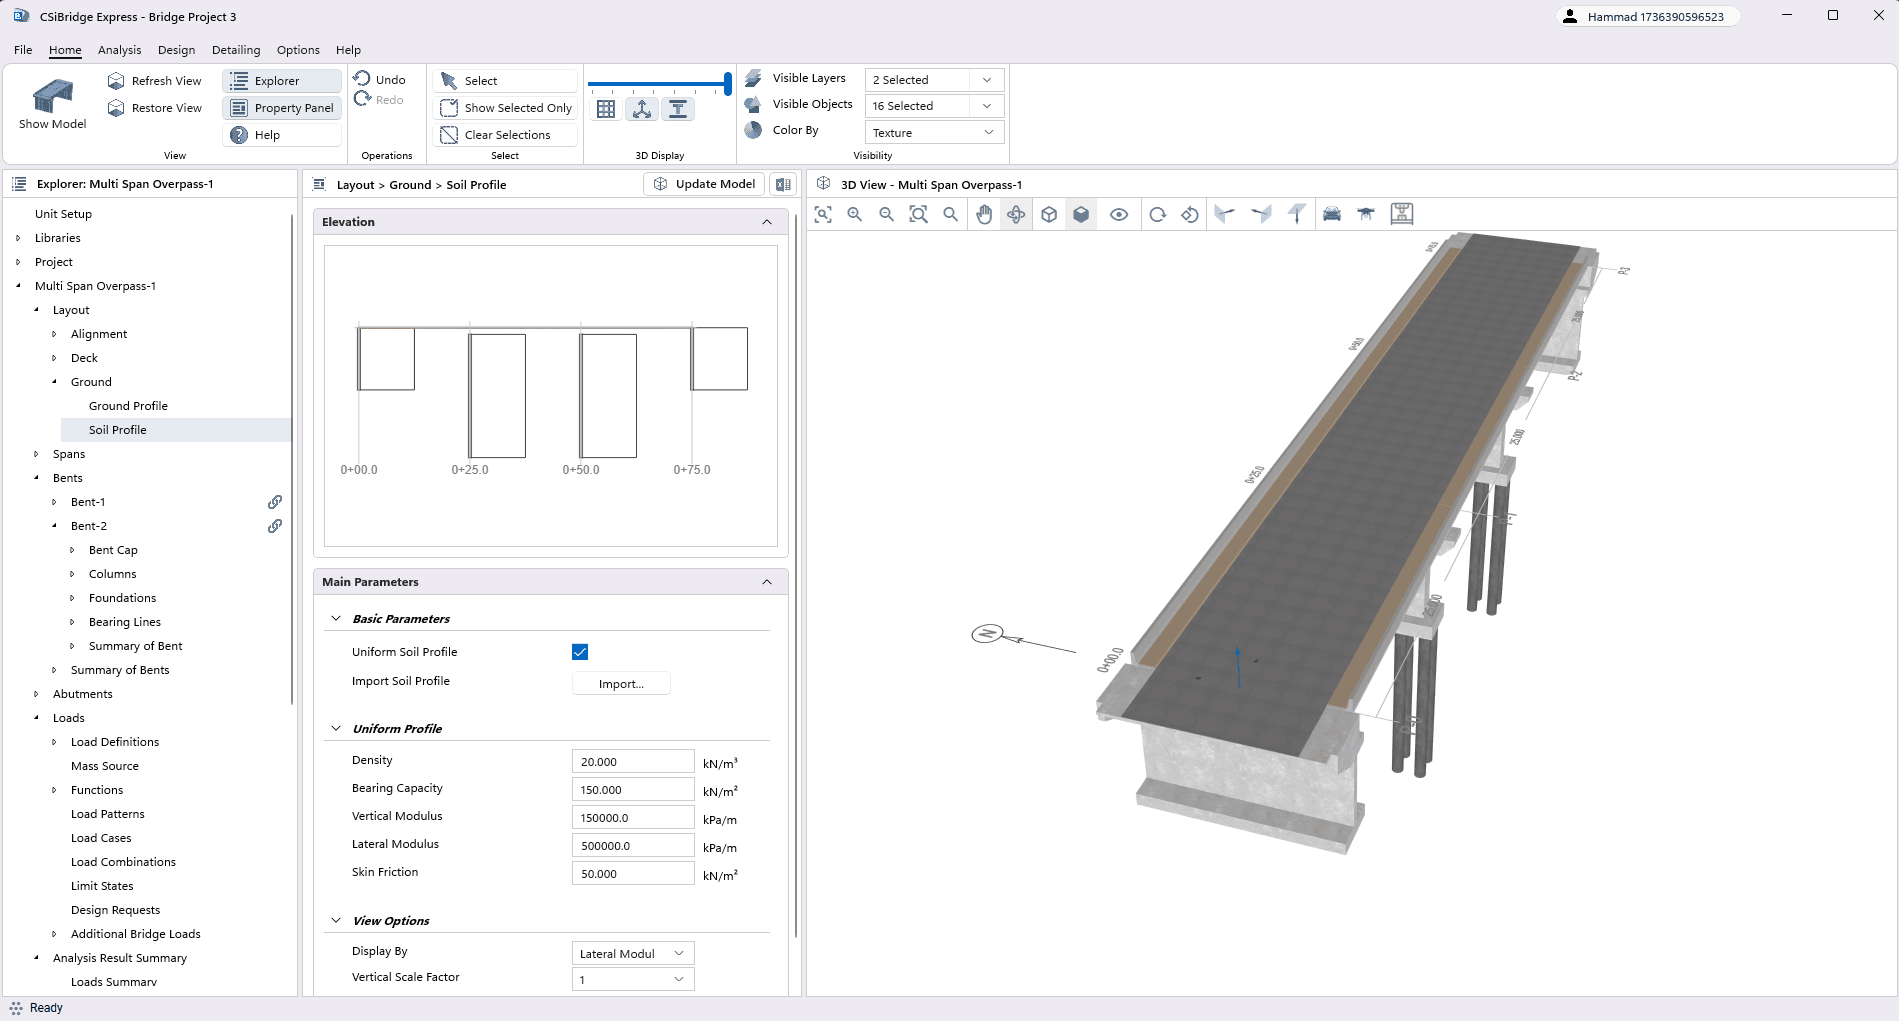Toggle the Explorer panel button

pyautogui.click(x=282, y=81)
